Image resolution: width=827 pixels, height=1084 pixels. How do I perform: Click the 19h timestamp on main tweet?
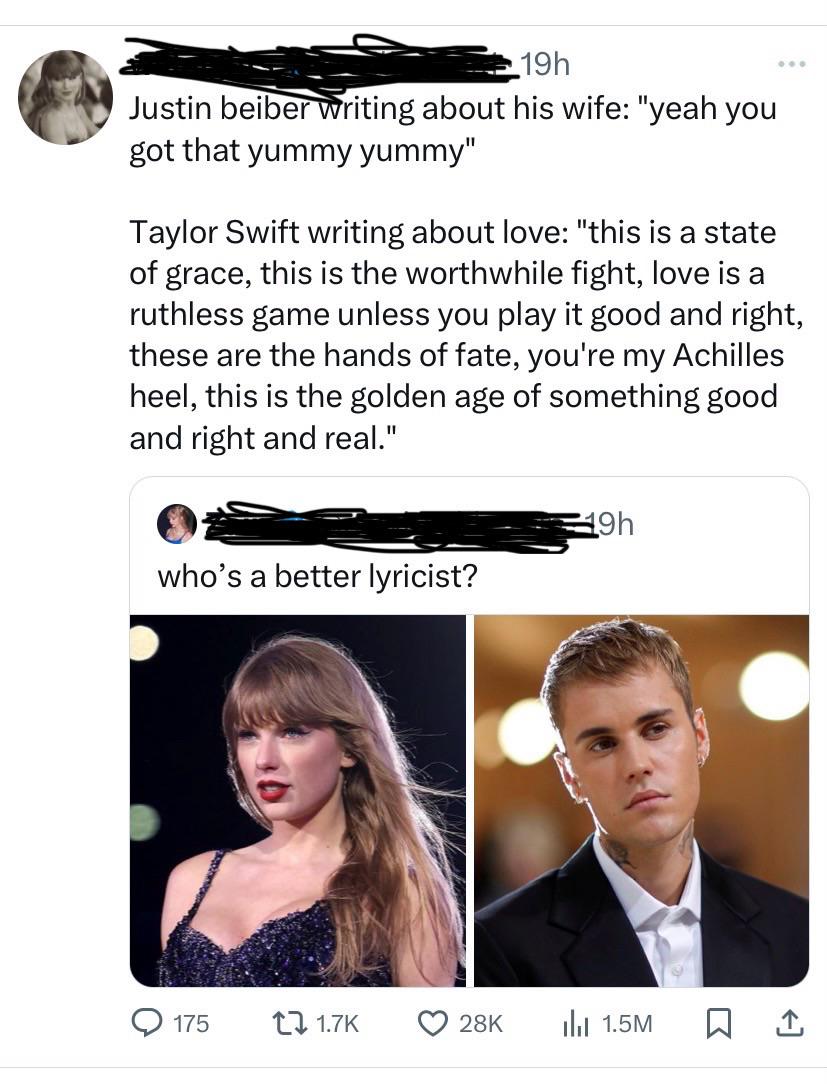(x=545, y=66)
